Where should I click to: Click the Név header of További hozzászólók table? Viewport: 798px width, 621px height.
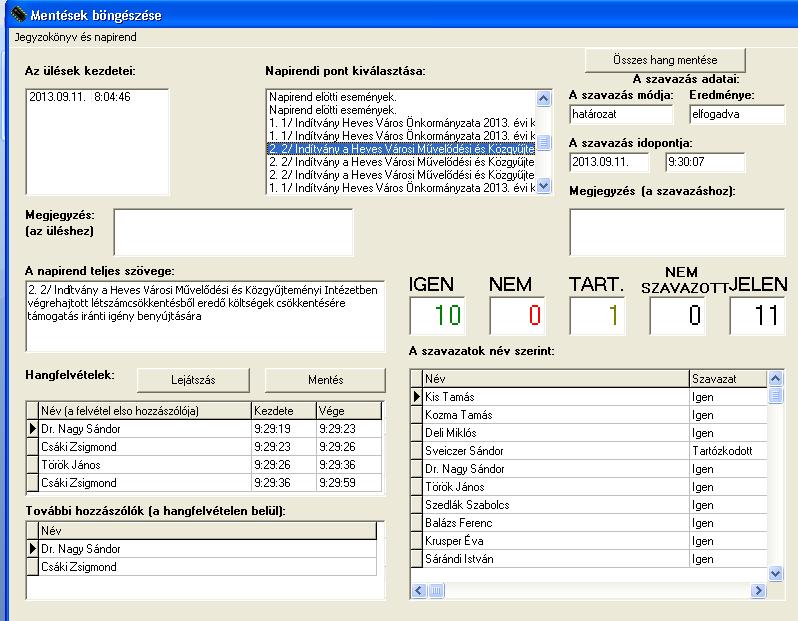[208, 531]
